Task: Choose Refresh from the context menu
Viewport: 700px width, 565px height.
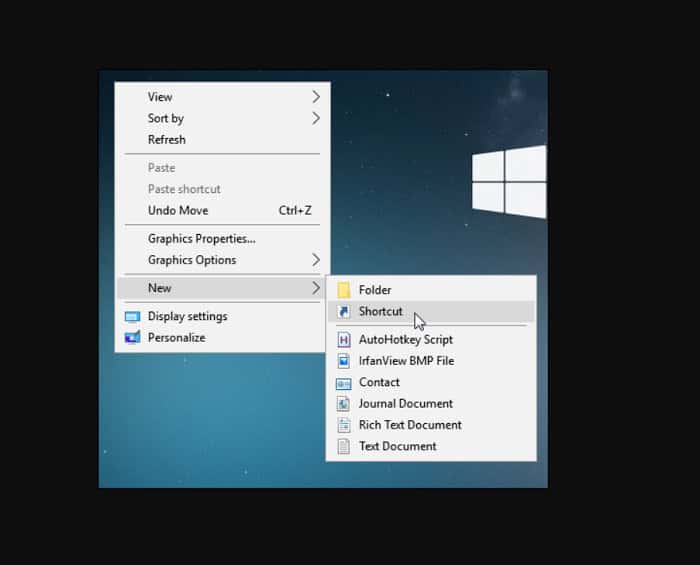Action: point(222,140)
